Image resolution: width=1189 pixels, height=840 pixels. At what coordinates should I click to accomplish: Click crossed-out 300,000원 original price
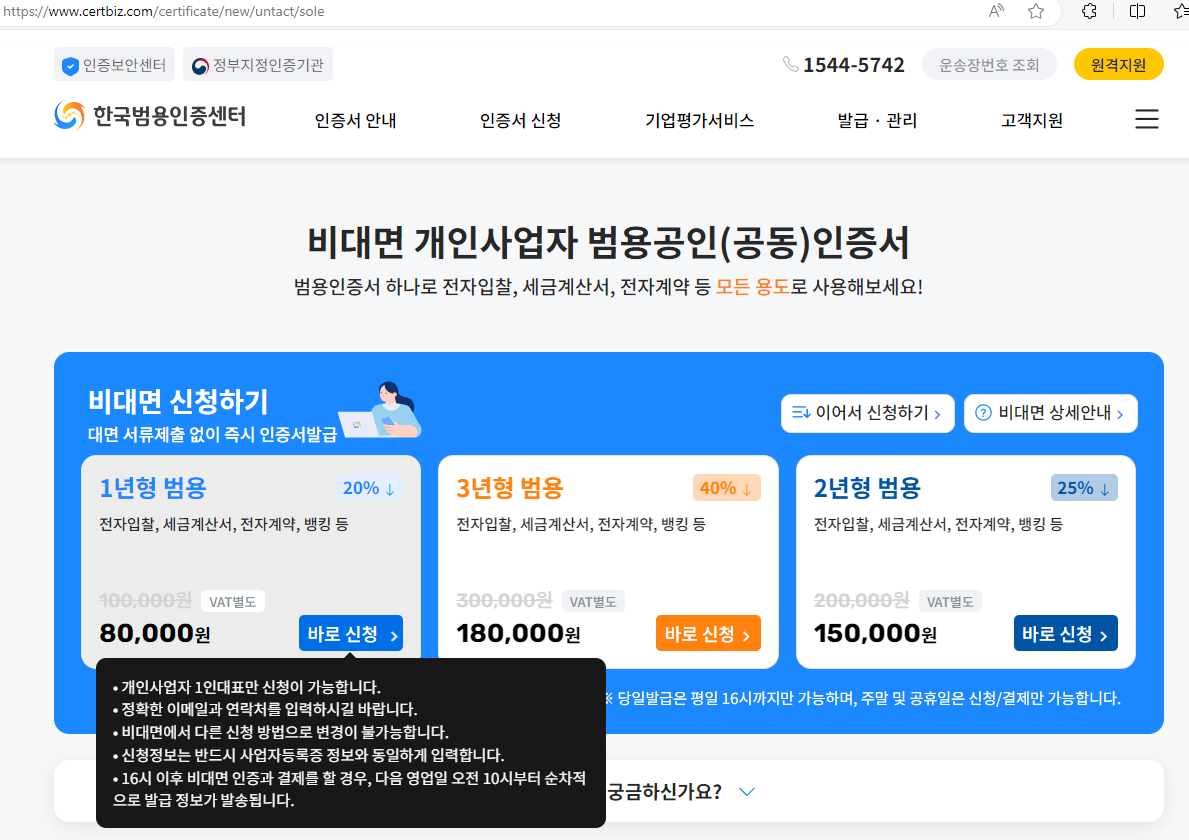point(504,600)
